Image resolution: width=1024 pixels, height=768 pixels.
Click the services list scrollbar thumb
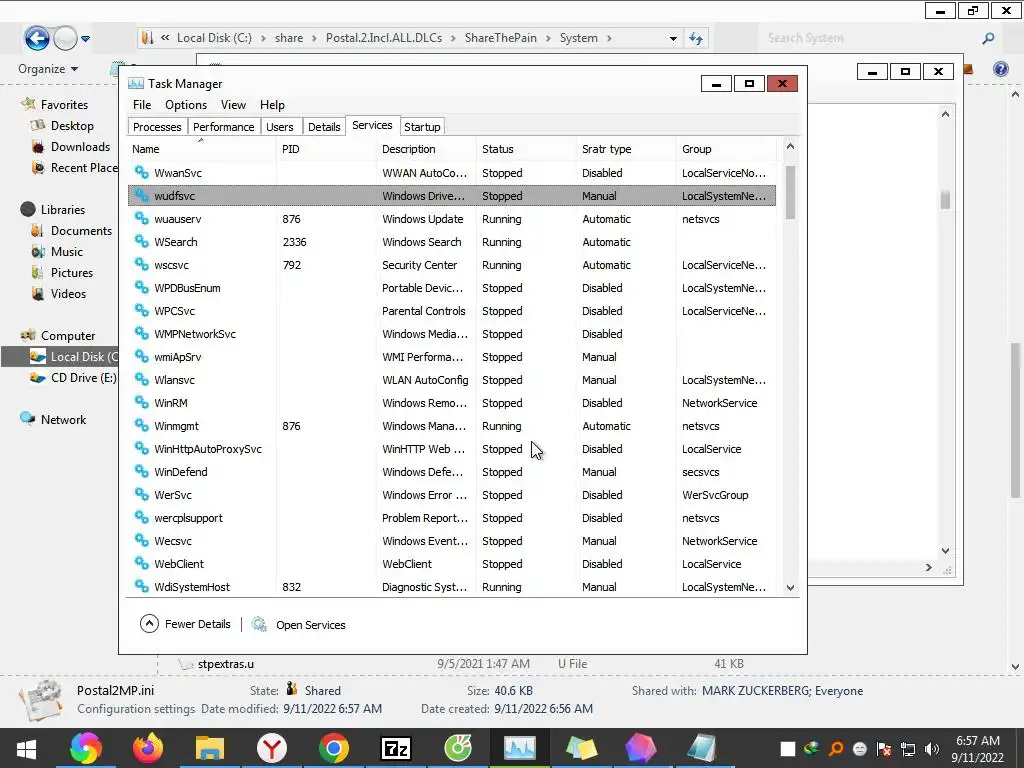click(x=790, y=192)
